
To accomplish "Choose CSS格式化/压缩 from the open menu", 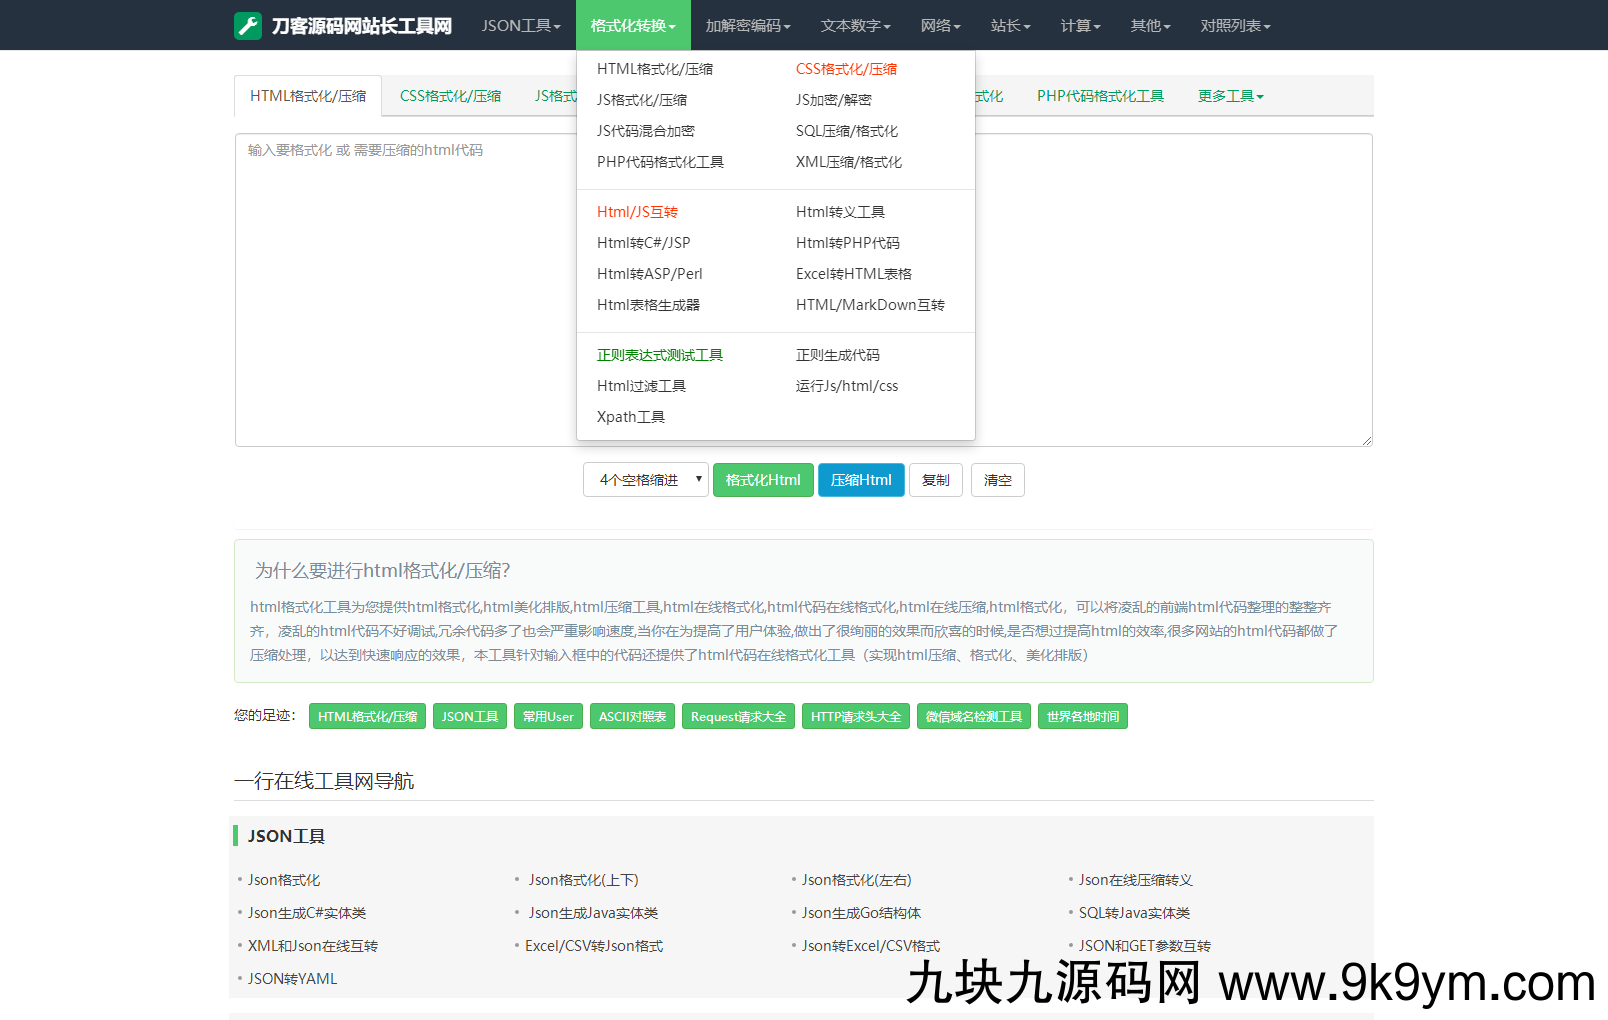I will (846, 69).
